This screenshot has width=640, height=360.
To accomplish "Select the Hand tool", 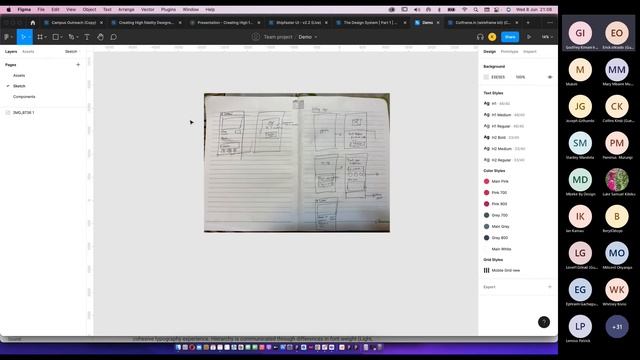I will pos(100,37).
